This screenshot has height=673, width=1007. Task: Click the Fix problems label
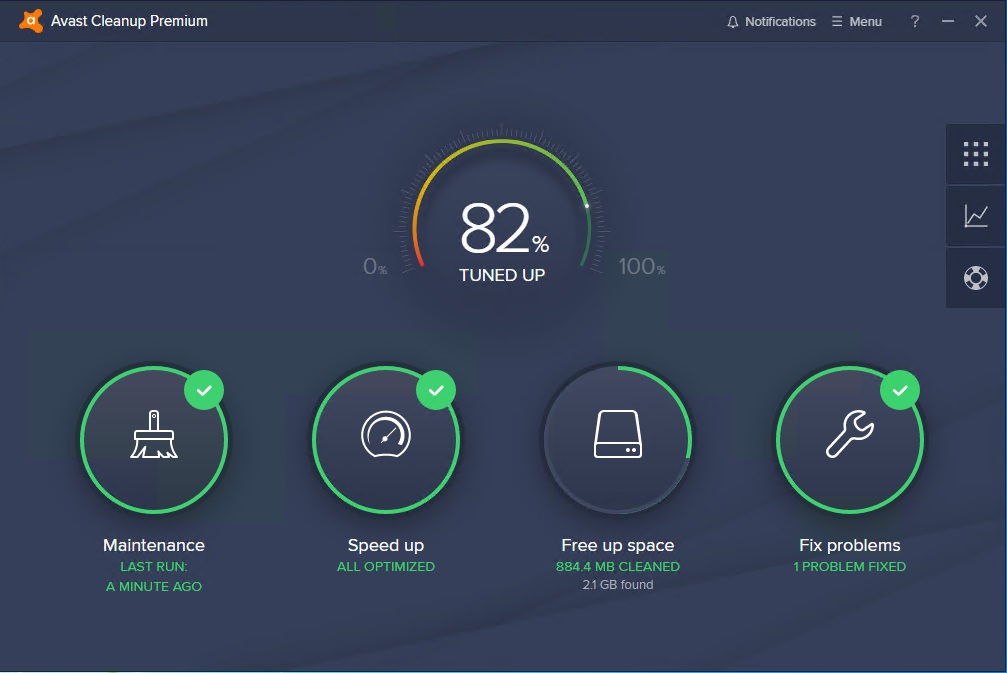850,545
